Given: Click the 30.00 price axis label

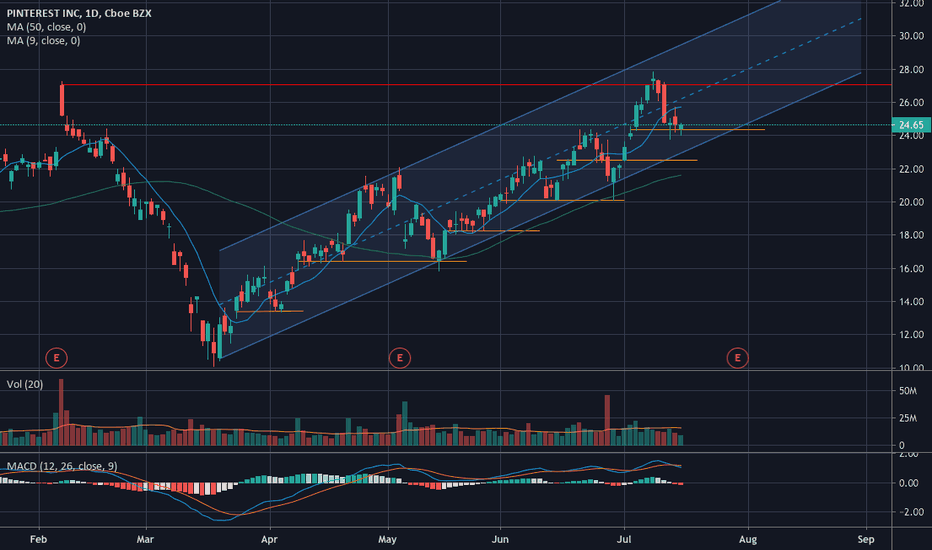Looking at the screenshot, I should [911, 36].
